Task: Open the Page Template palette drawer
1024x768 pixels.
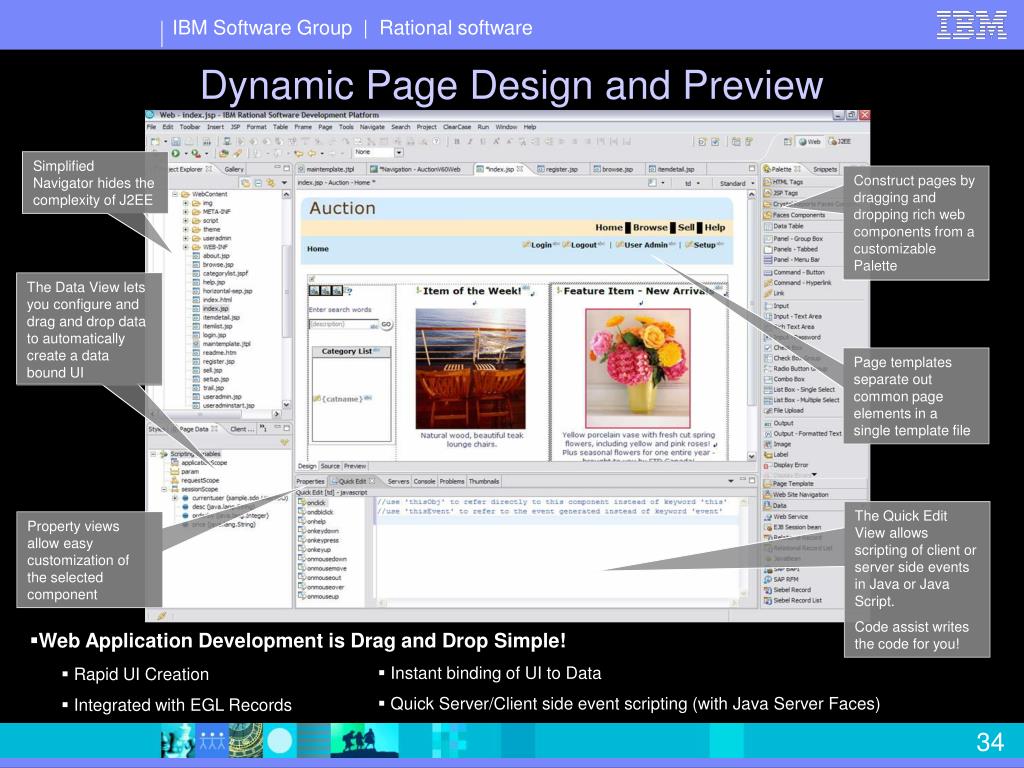Action: (788, 484)
